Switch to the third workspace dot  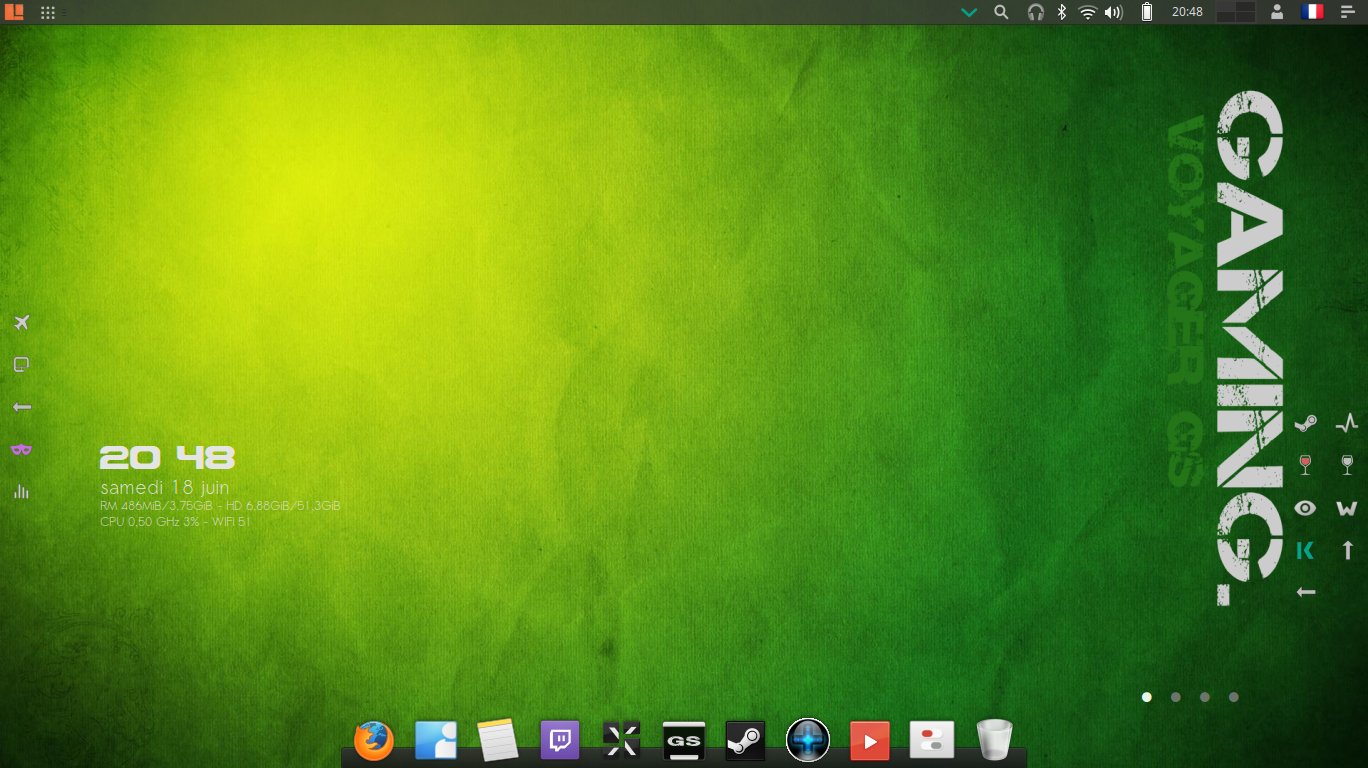(1205, 697)
